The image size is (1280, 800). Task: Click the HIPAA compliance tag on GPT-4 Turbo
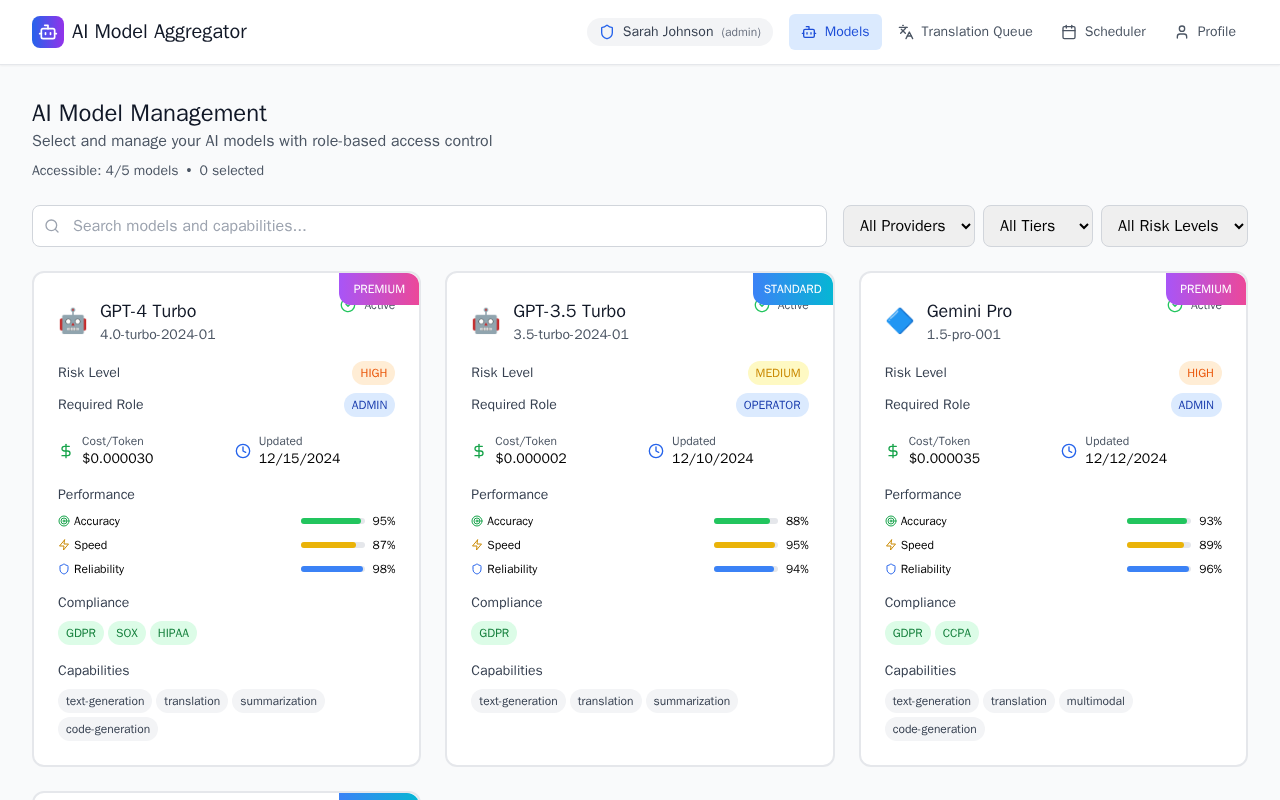pyautogui.click(x=173, y=633)
